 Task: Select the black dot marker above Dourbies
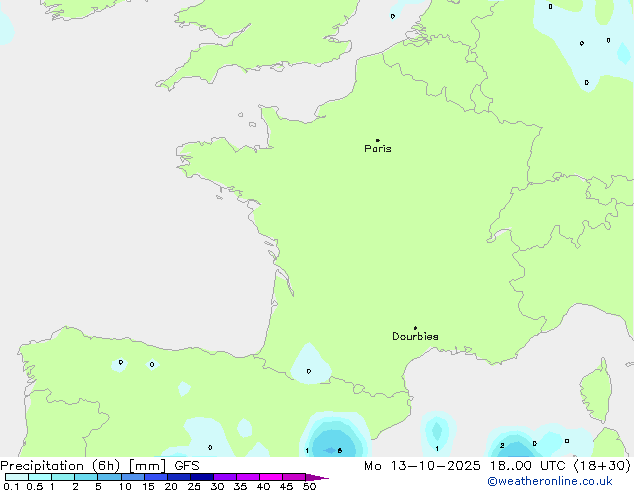[x=415, y=328]
